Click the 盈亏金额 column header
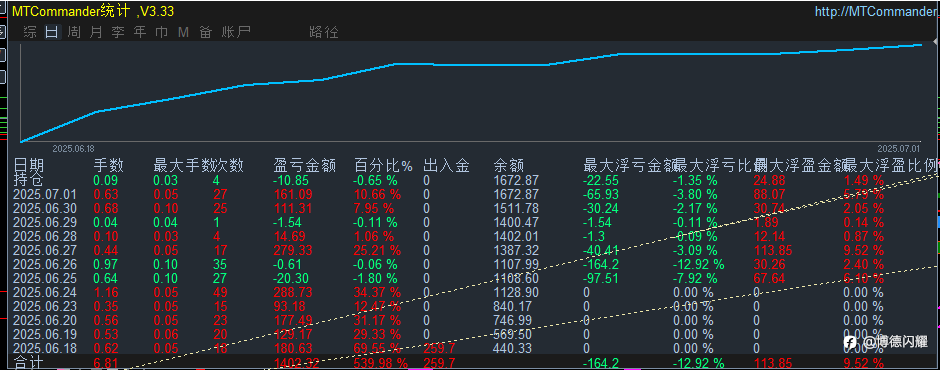 click(305, 166)
